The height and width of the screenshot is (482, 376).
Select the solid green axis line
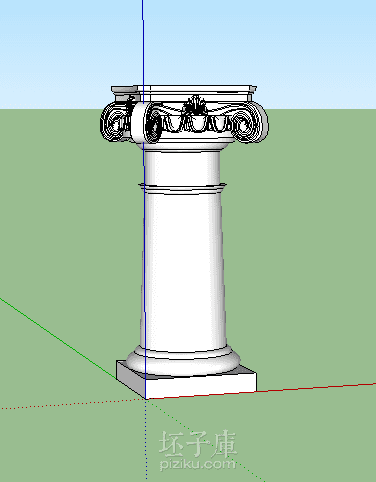pos(58,338)
